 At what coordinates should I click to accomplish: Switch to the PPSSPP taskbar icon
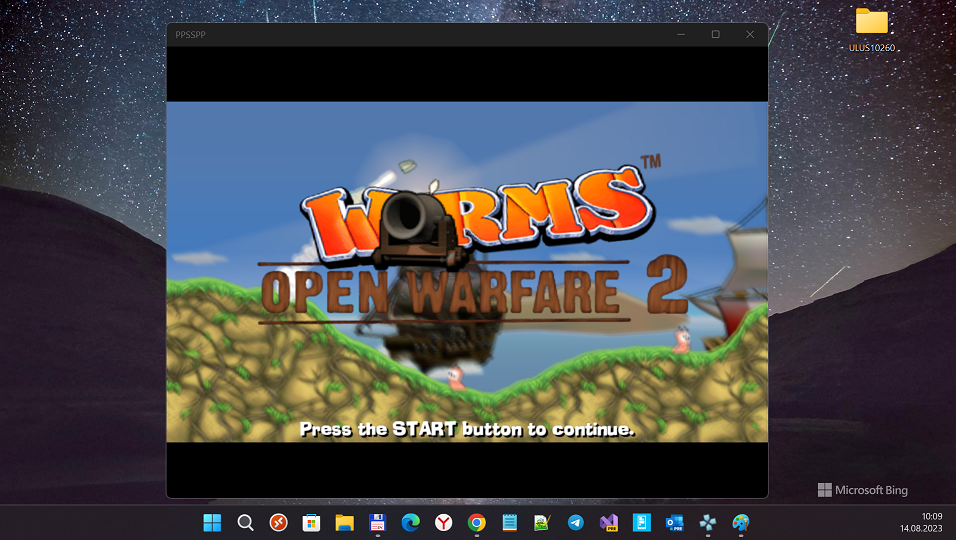click(708, 522)
